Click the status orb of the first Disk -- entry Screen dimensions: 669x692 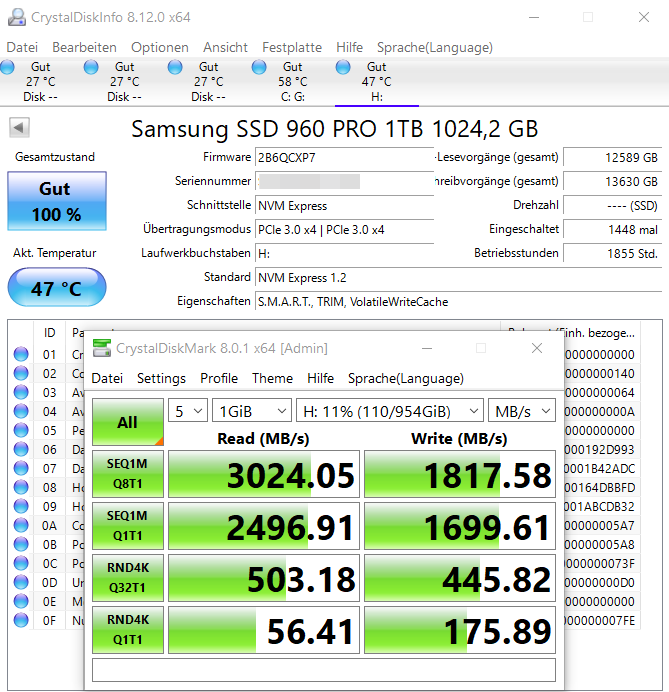[x=8, y=67]
